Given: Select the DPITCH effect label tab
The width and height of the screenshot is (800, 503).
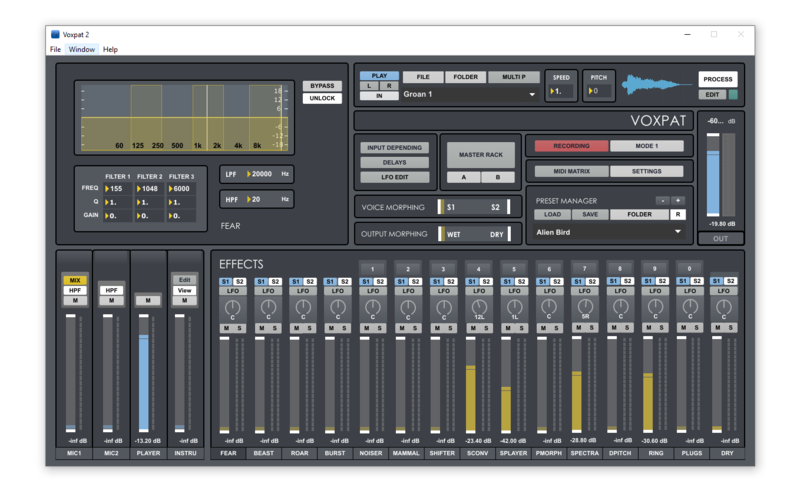Looking at the screenshot, I should pyautogui.click(x=619, y=453).
